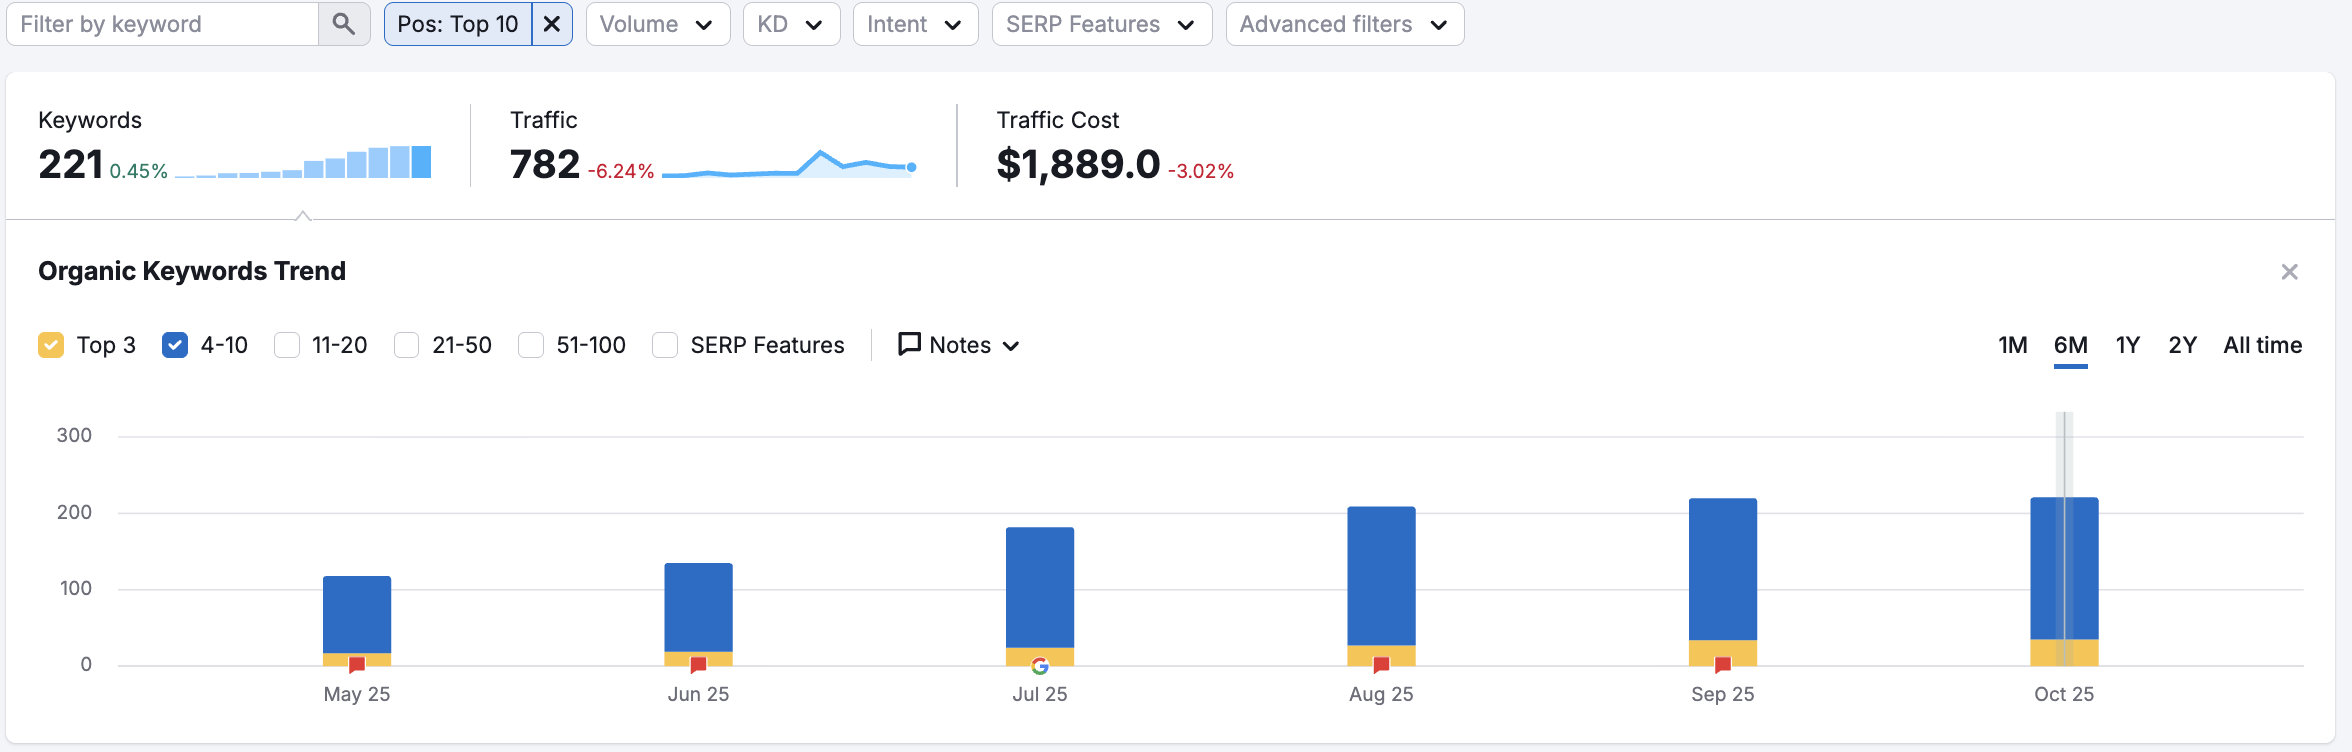This screenshot has width=2352, height=752.
Task: Click the red note flag on Sep 25
Action: [x=1722, y=665]
